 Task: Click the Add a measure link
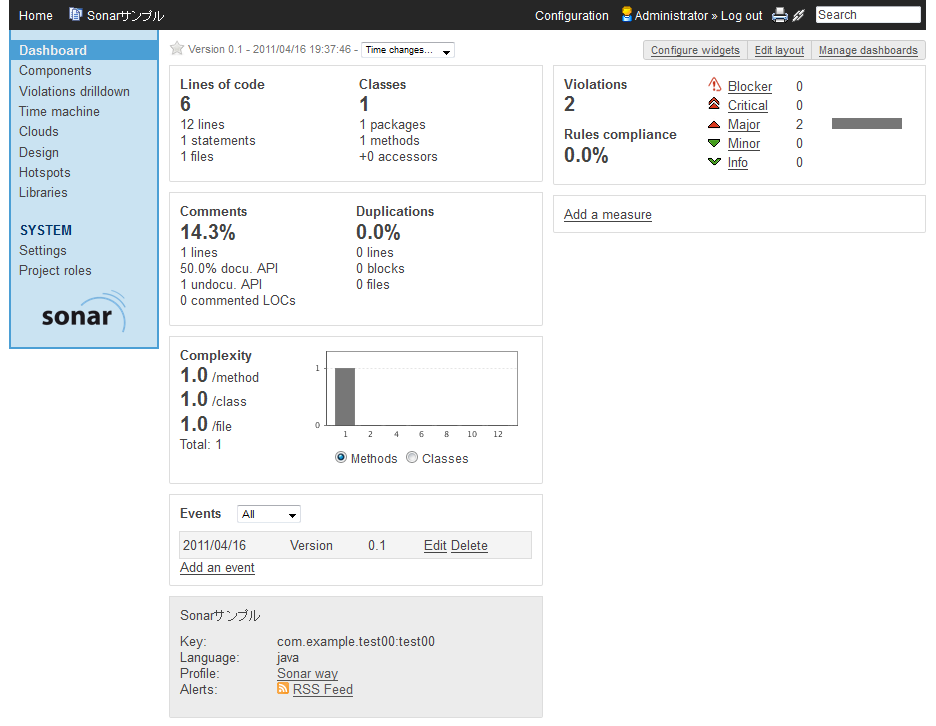pos(608,214)
